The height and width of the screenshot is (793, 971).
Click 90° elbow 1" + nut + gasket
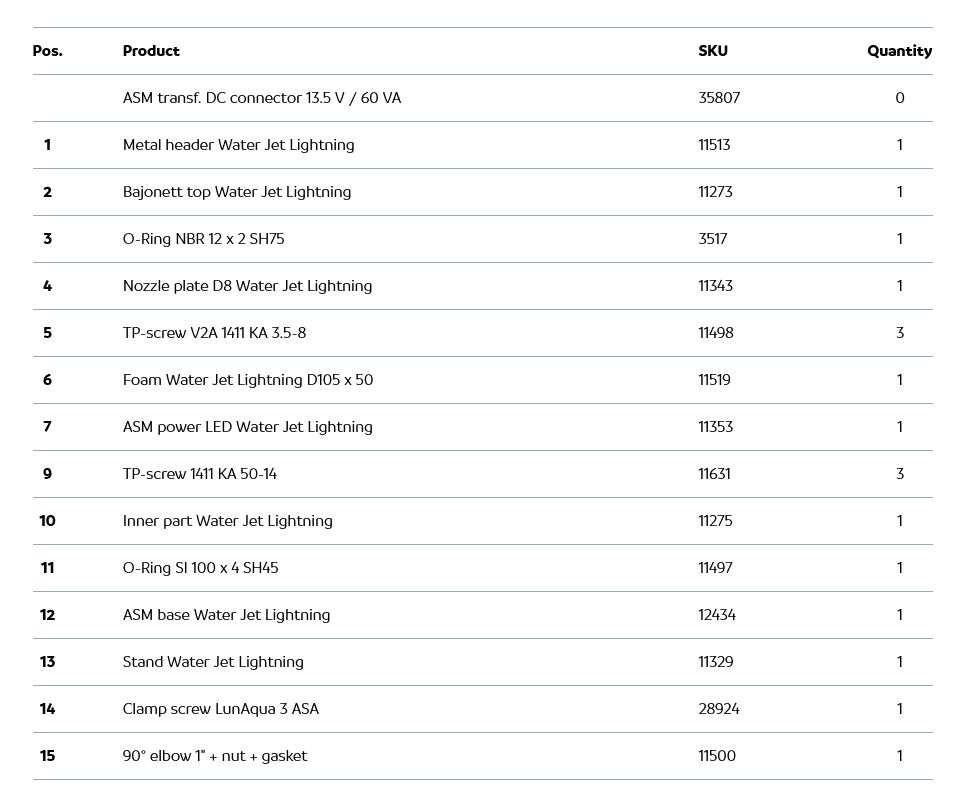click(215, 756)
